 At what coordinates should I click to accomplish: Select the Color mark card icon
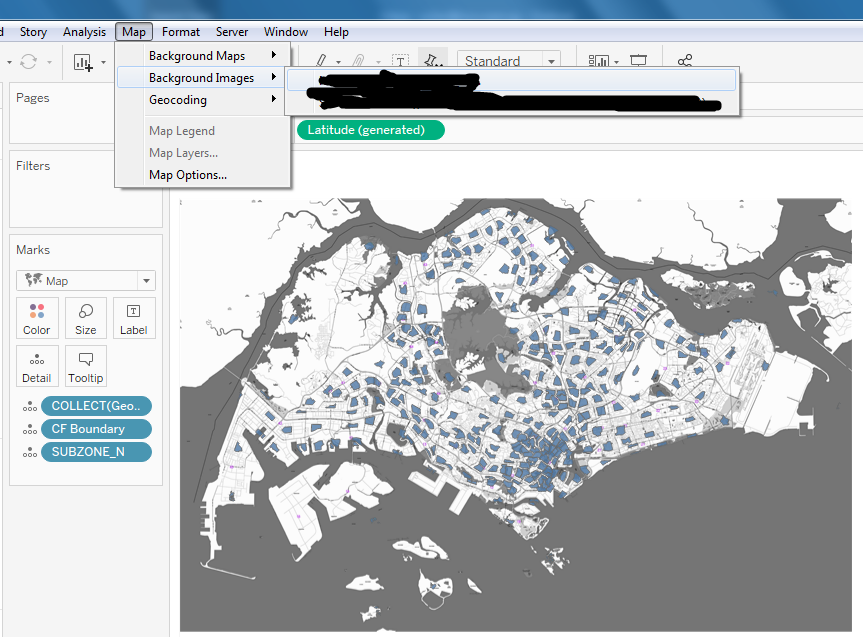(x=37, y=318)
